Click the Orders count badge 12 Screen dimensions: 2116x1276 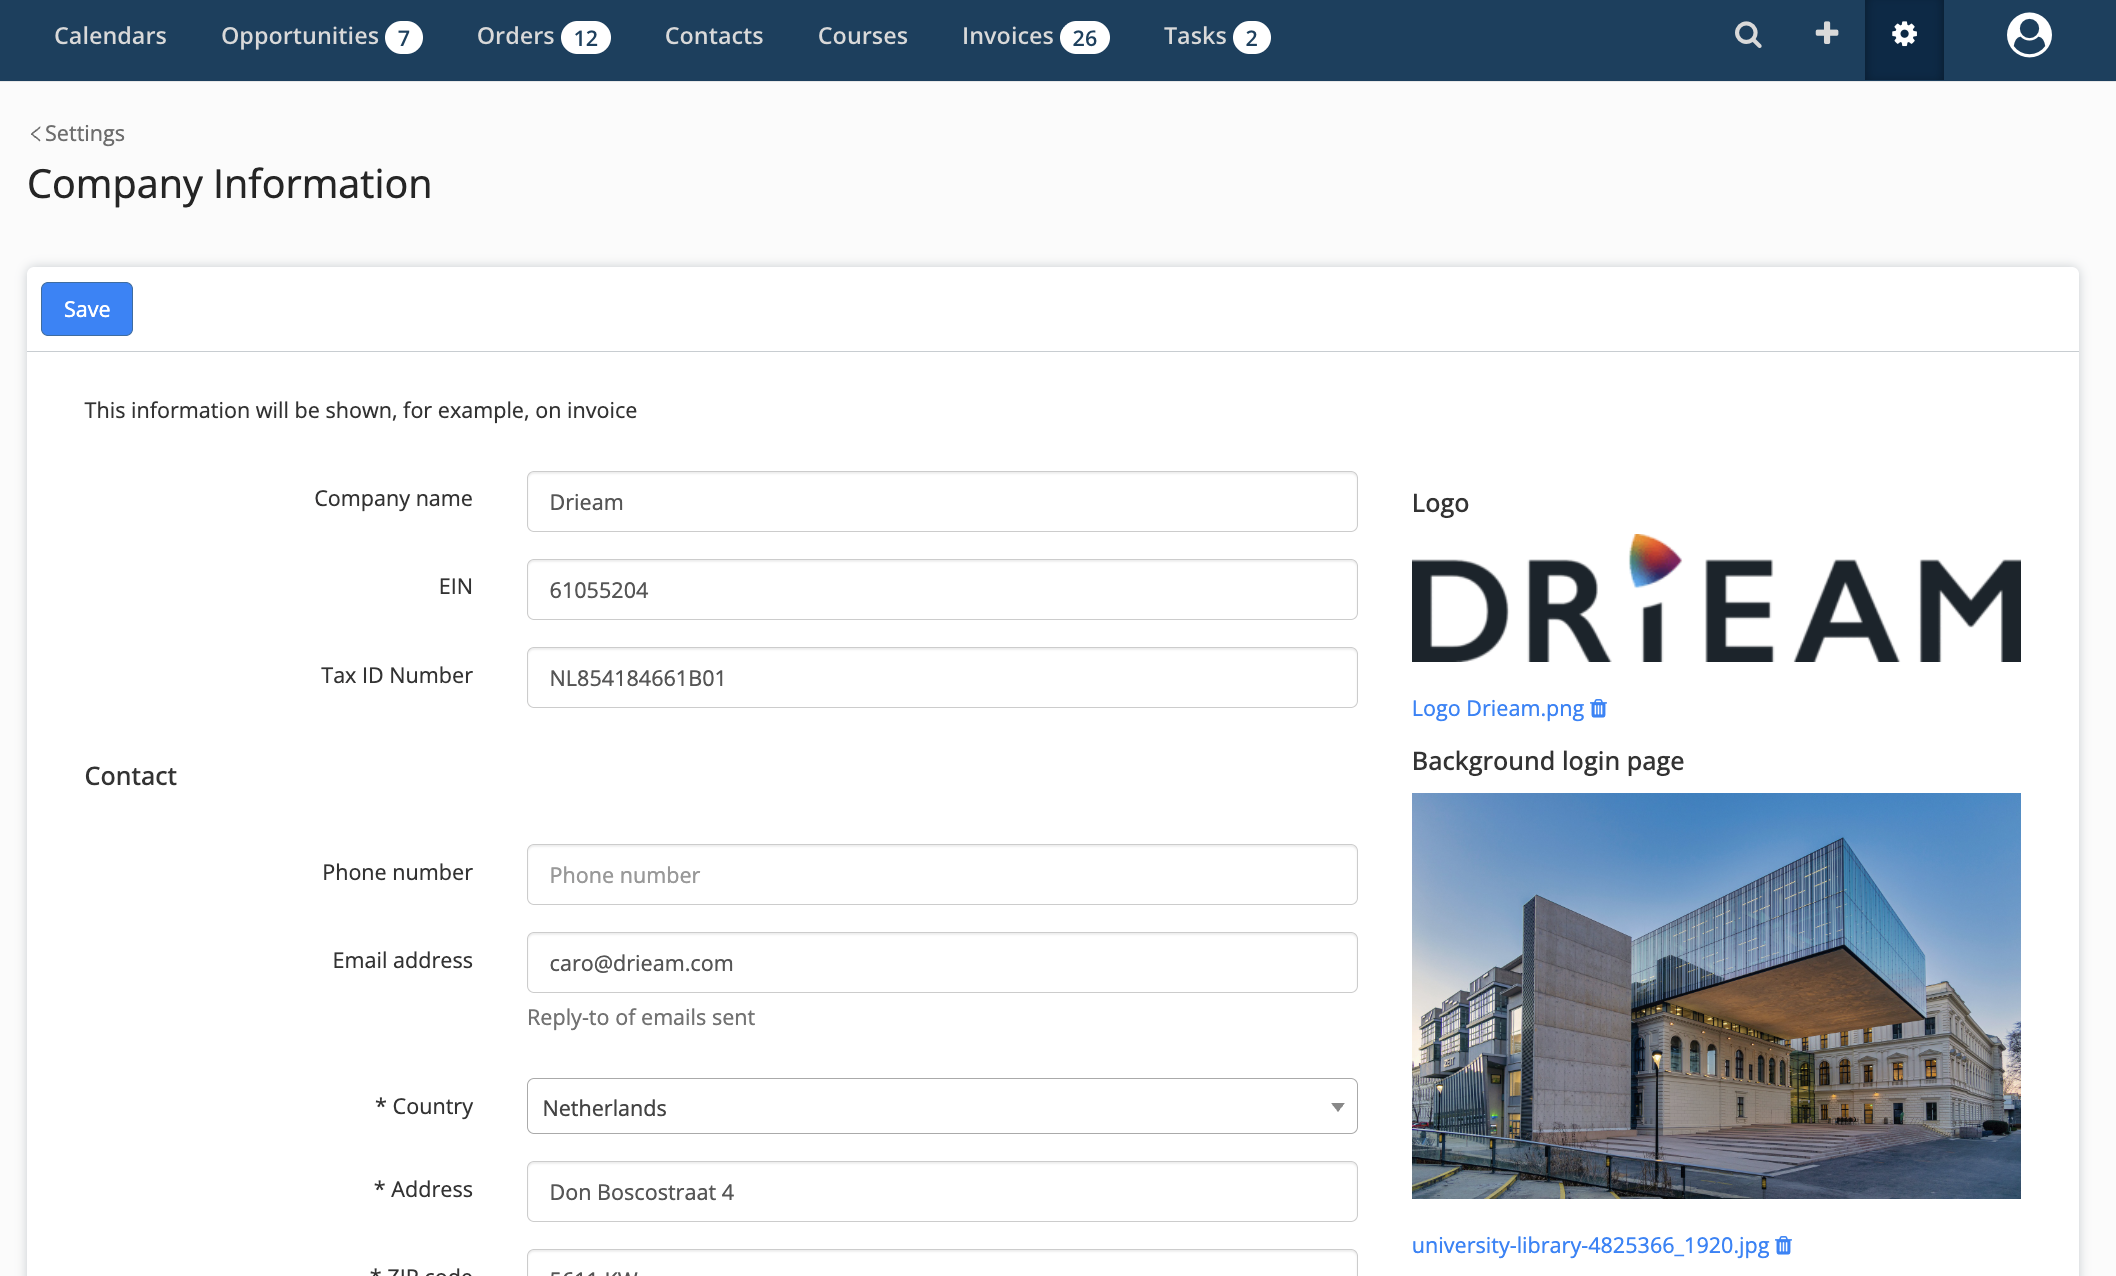(586, 38)
